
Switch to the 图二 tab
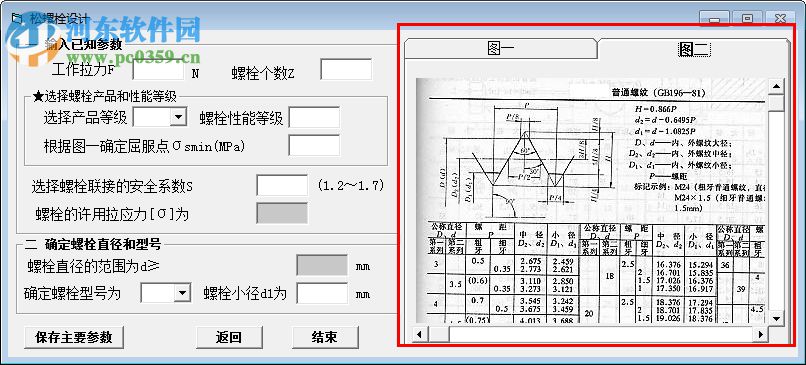(694, 49)
